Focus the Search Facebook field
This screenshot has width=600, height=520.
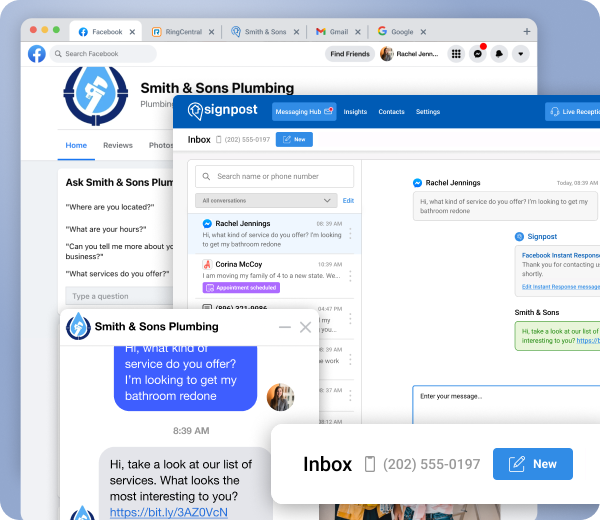(x=103, y=54)
